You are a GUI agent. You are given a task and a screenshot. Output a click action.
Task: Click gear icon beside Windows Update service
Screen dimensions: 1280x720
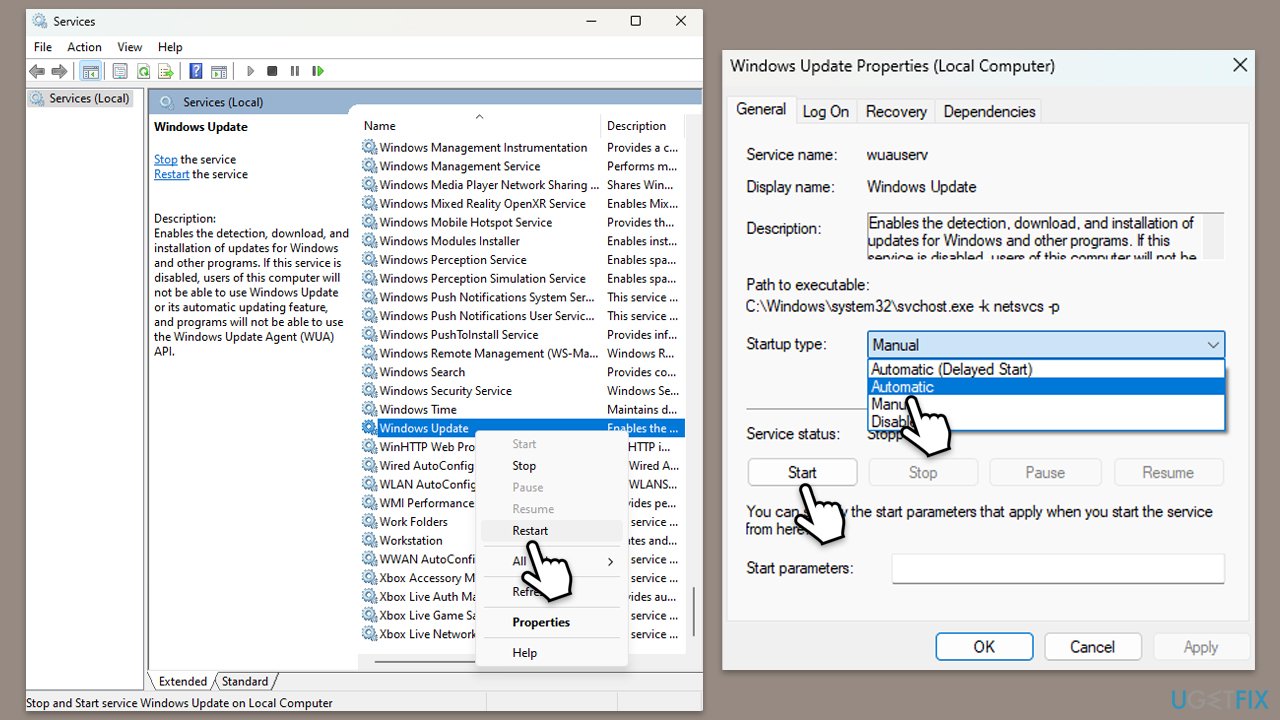click(x=370, y=428)
